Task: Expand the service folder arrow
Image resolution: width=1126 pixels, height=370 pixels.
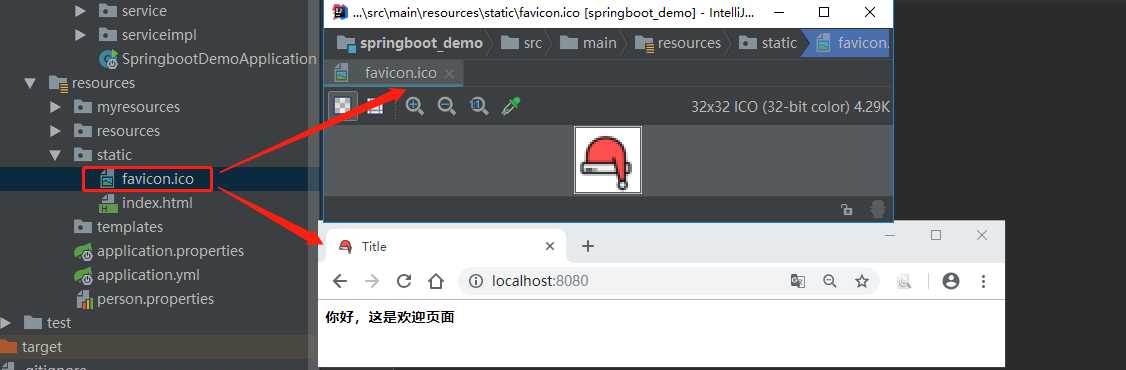Action: [80, 11]
